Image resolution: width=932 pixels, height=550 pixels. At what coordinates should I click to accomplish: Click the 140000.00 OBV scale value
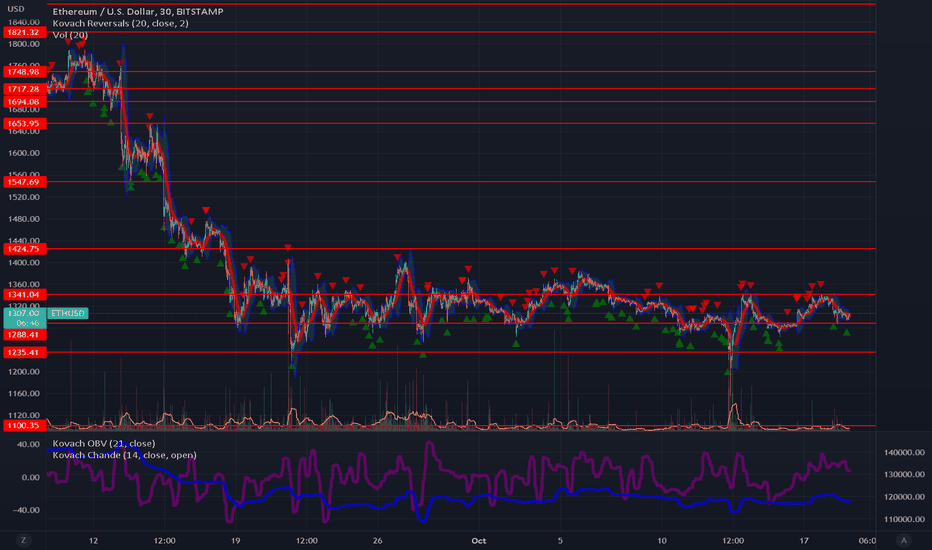[904, 452]
